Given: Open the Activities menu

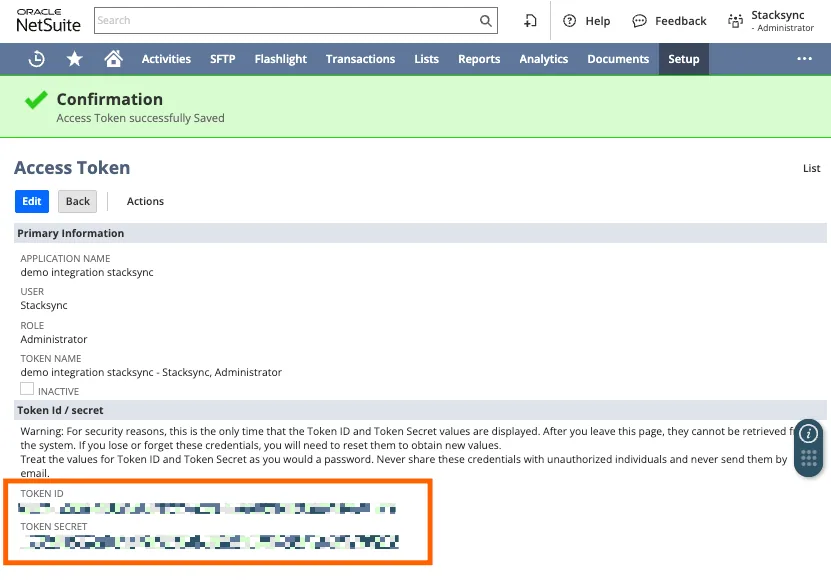Looking at the screenshot, I should pyautogui.click(x=166, y=59).
